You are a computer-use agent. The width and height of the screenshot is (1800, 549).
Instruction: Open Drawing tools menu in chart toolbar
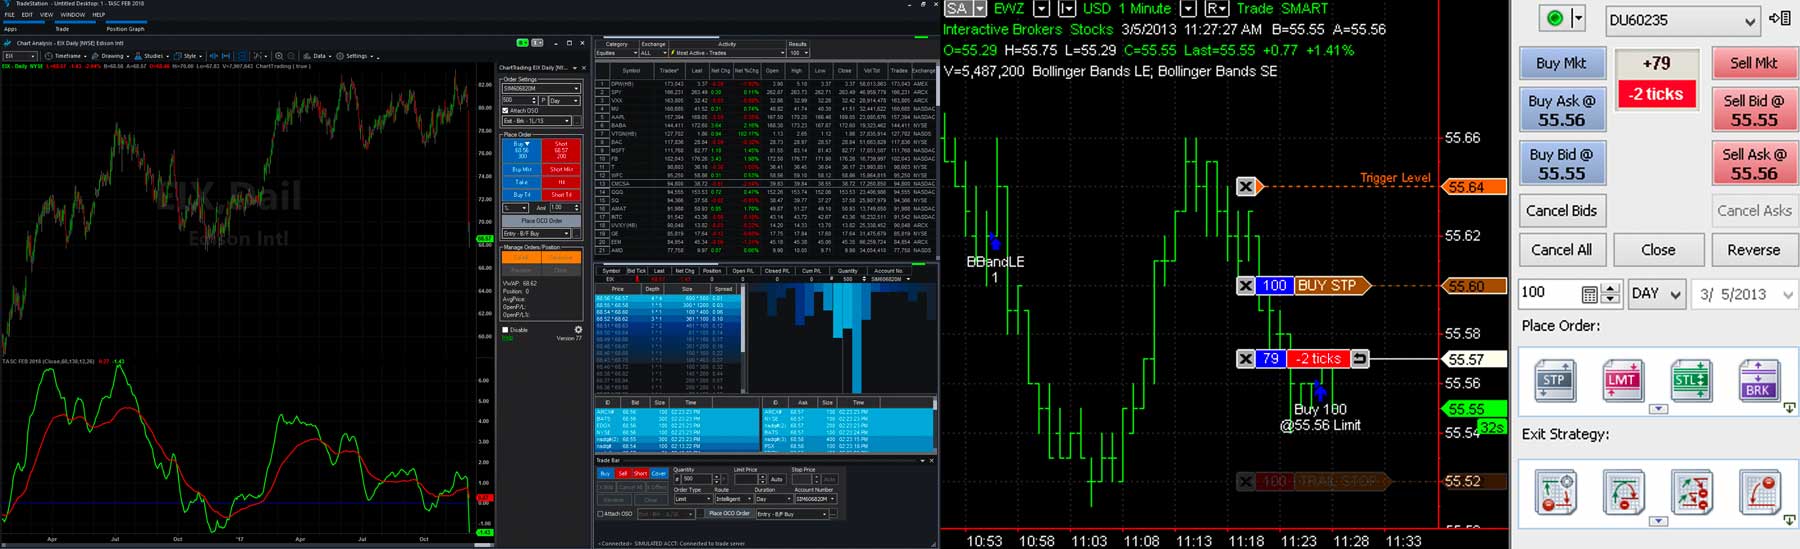pyautogui.click(x=111, y=56)
